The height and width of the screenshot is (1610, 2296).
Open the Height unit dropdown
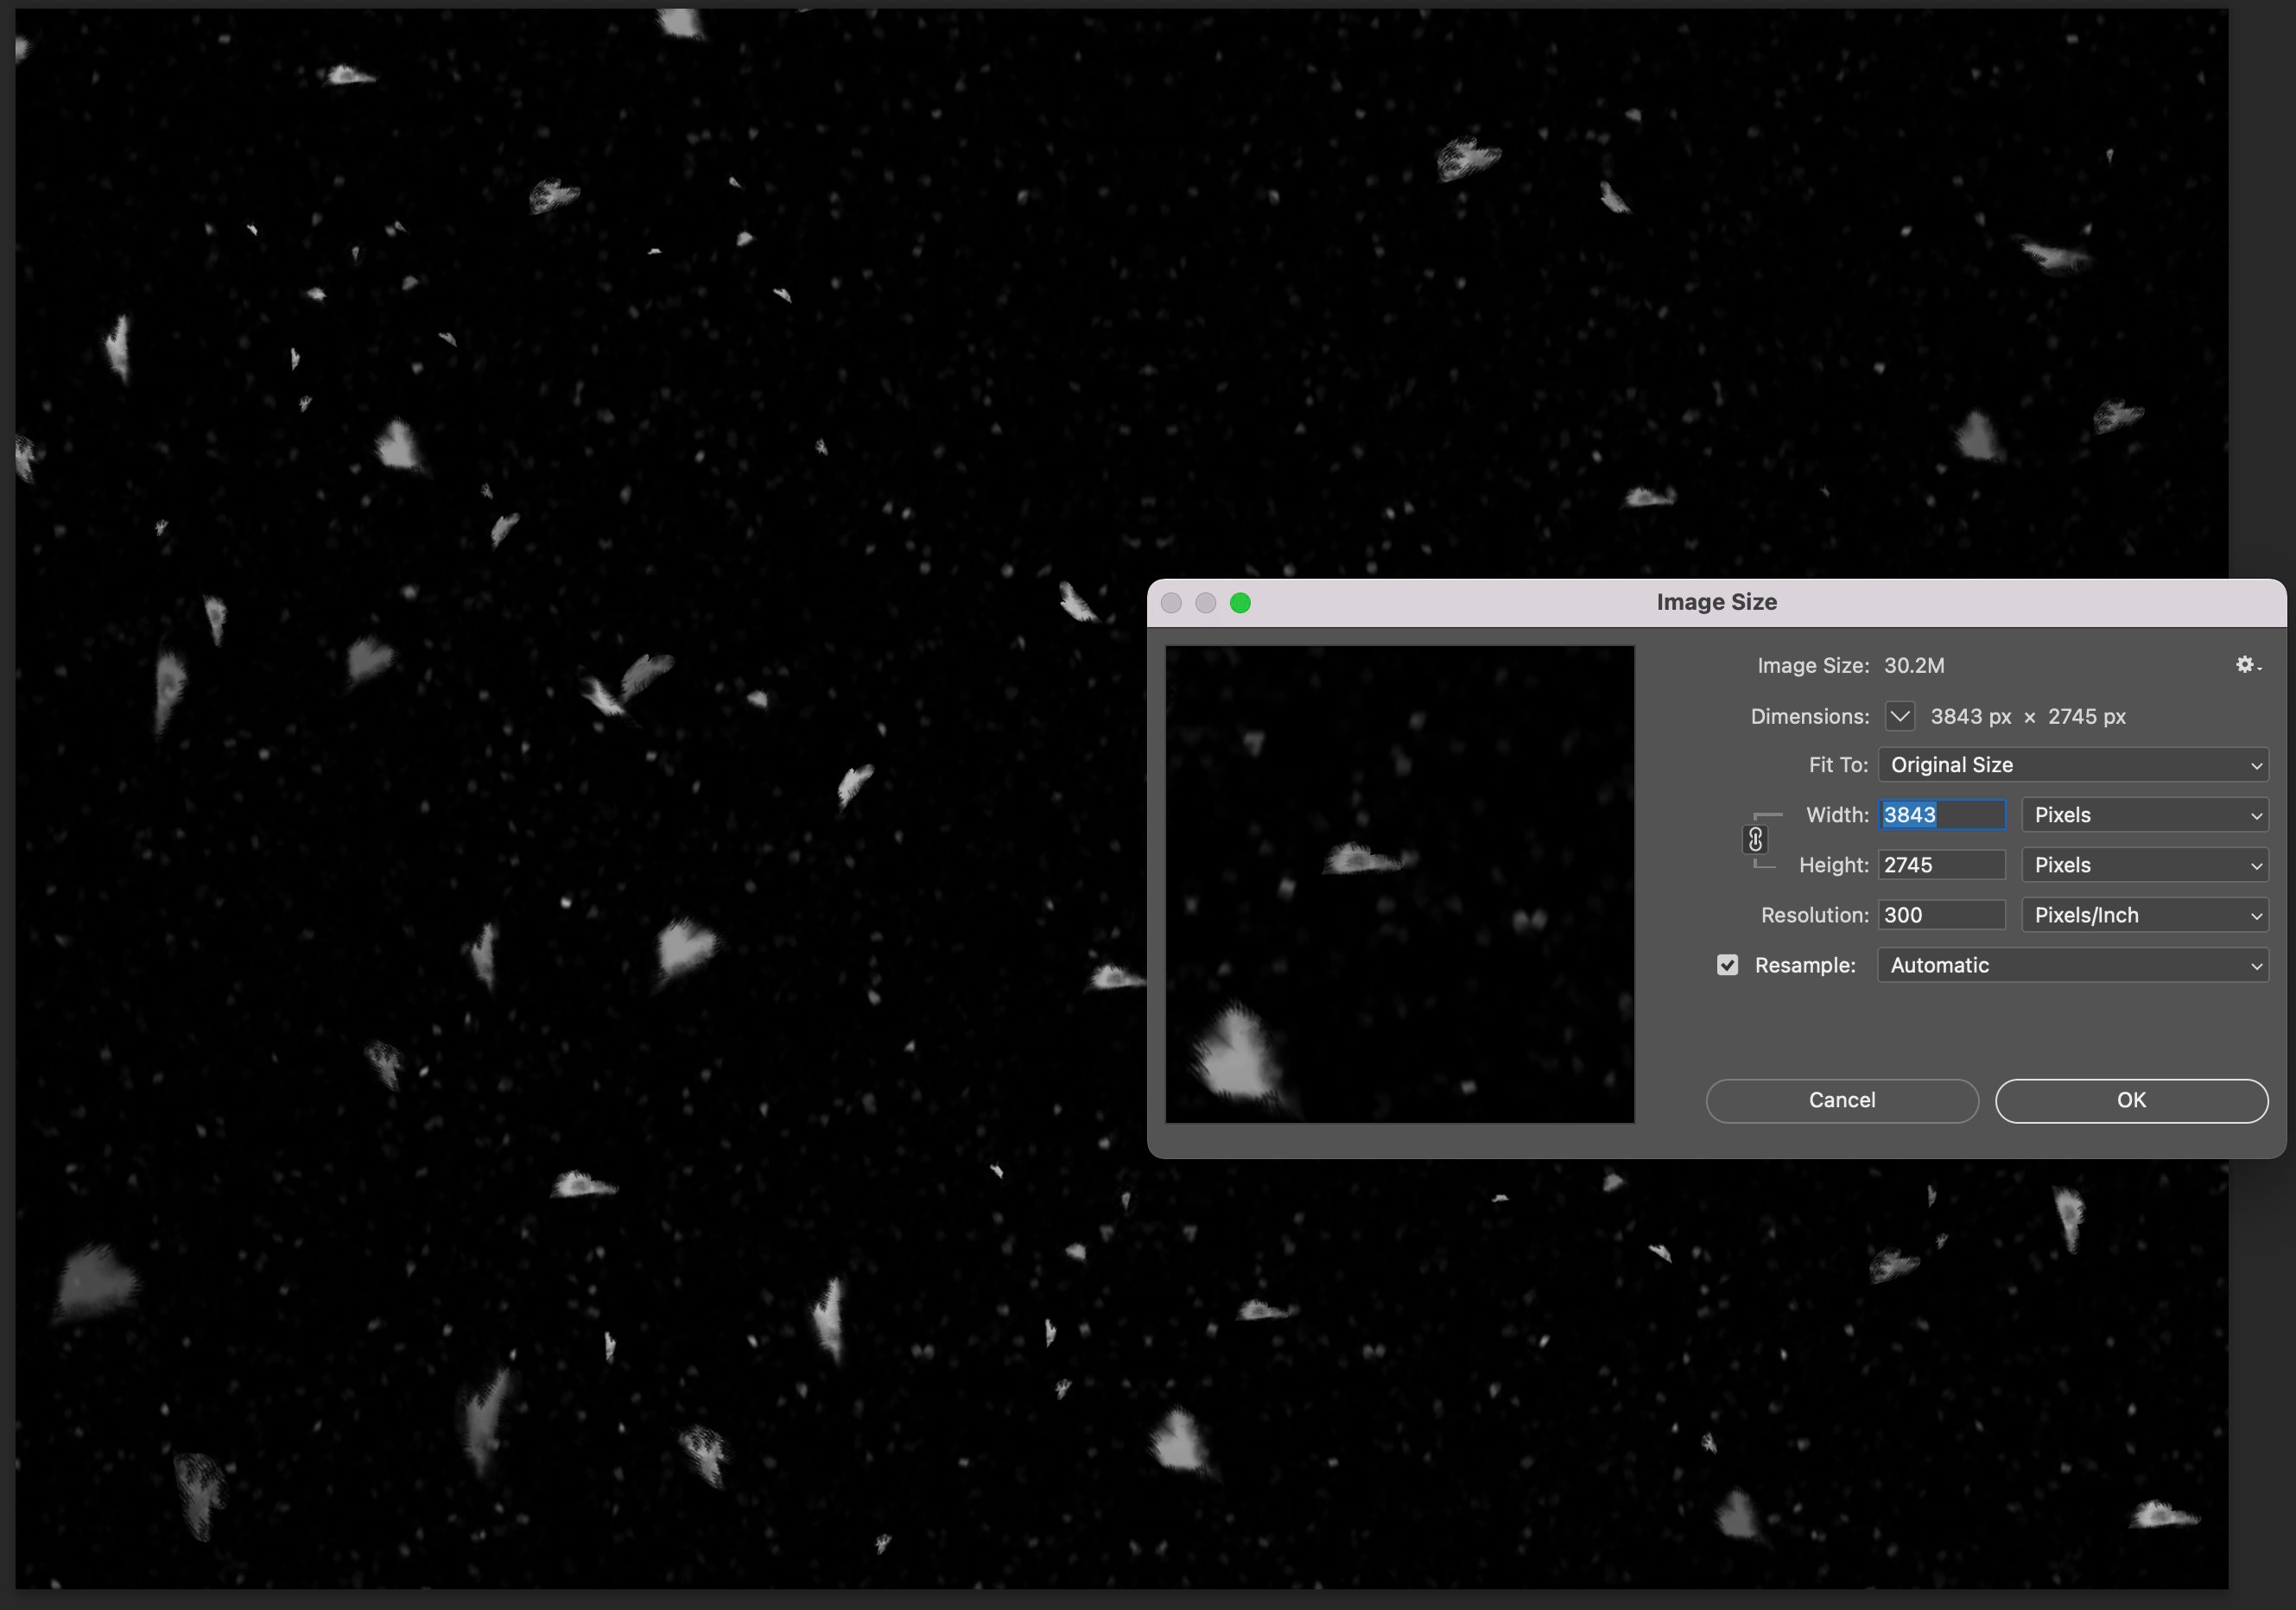2144,864
